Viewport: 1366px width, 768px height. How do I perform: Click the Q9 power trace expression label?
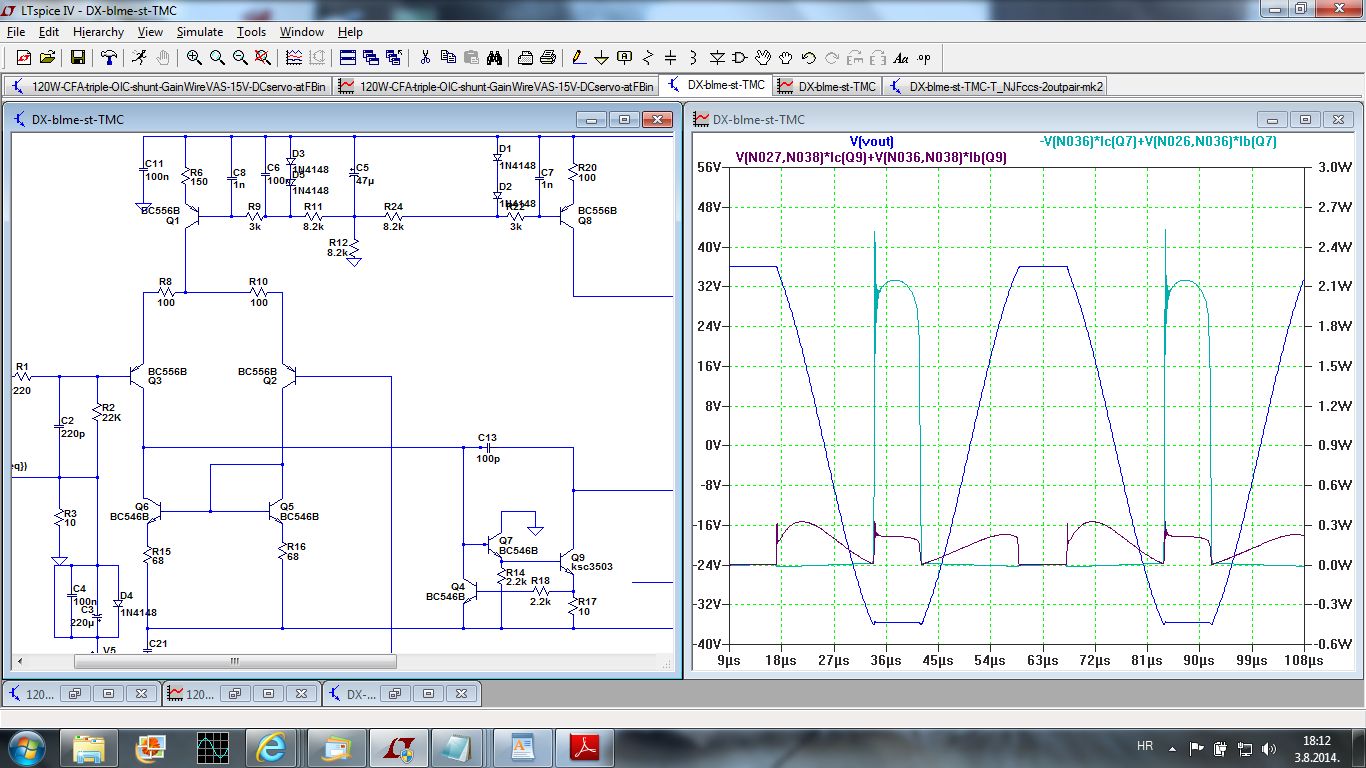871,157
